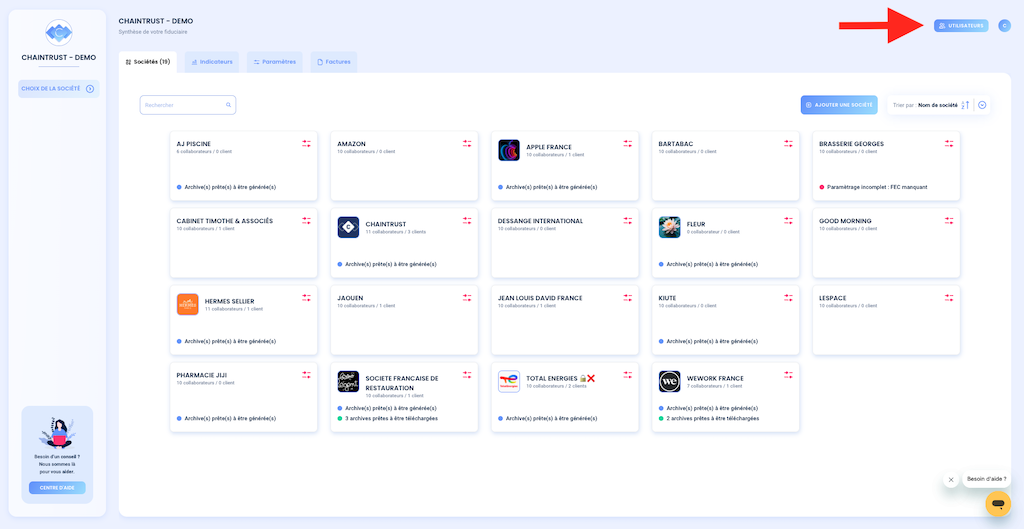Click the Apple France logo thumbnail
Viewport: 1024px width, 529px height.
pos(509,150)
